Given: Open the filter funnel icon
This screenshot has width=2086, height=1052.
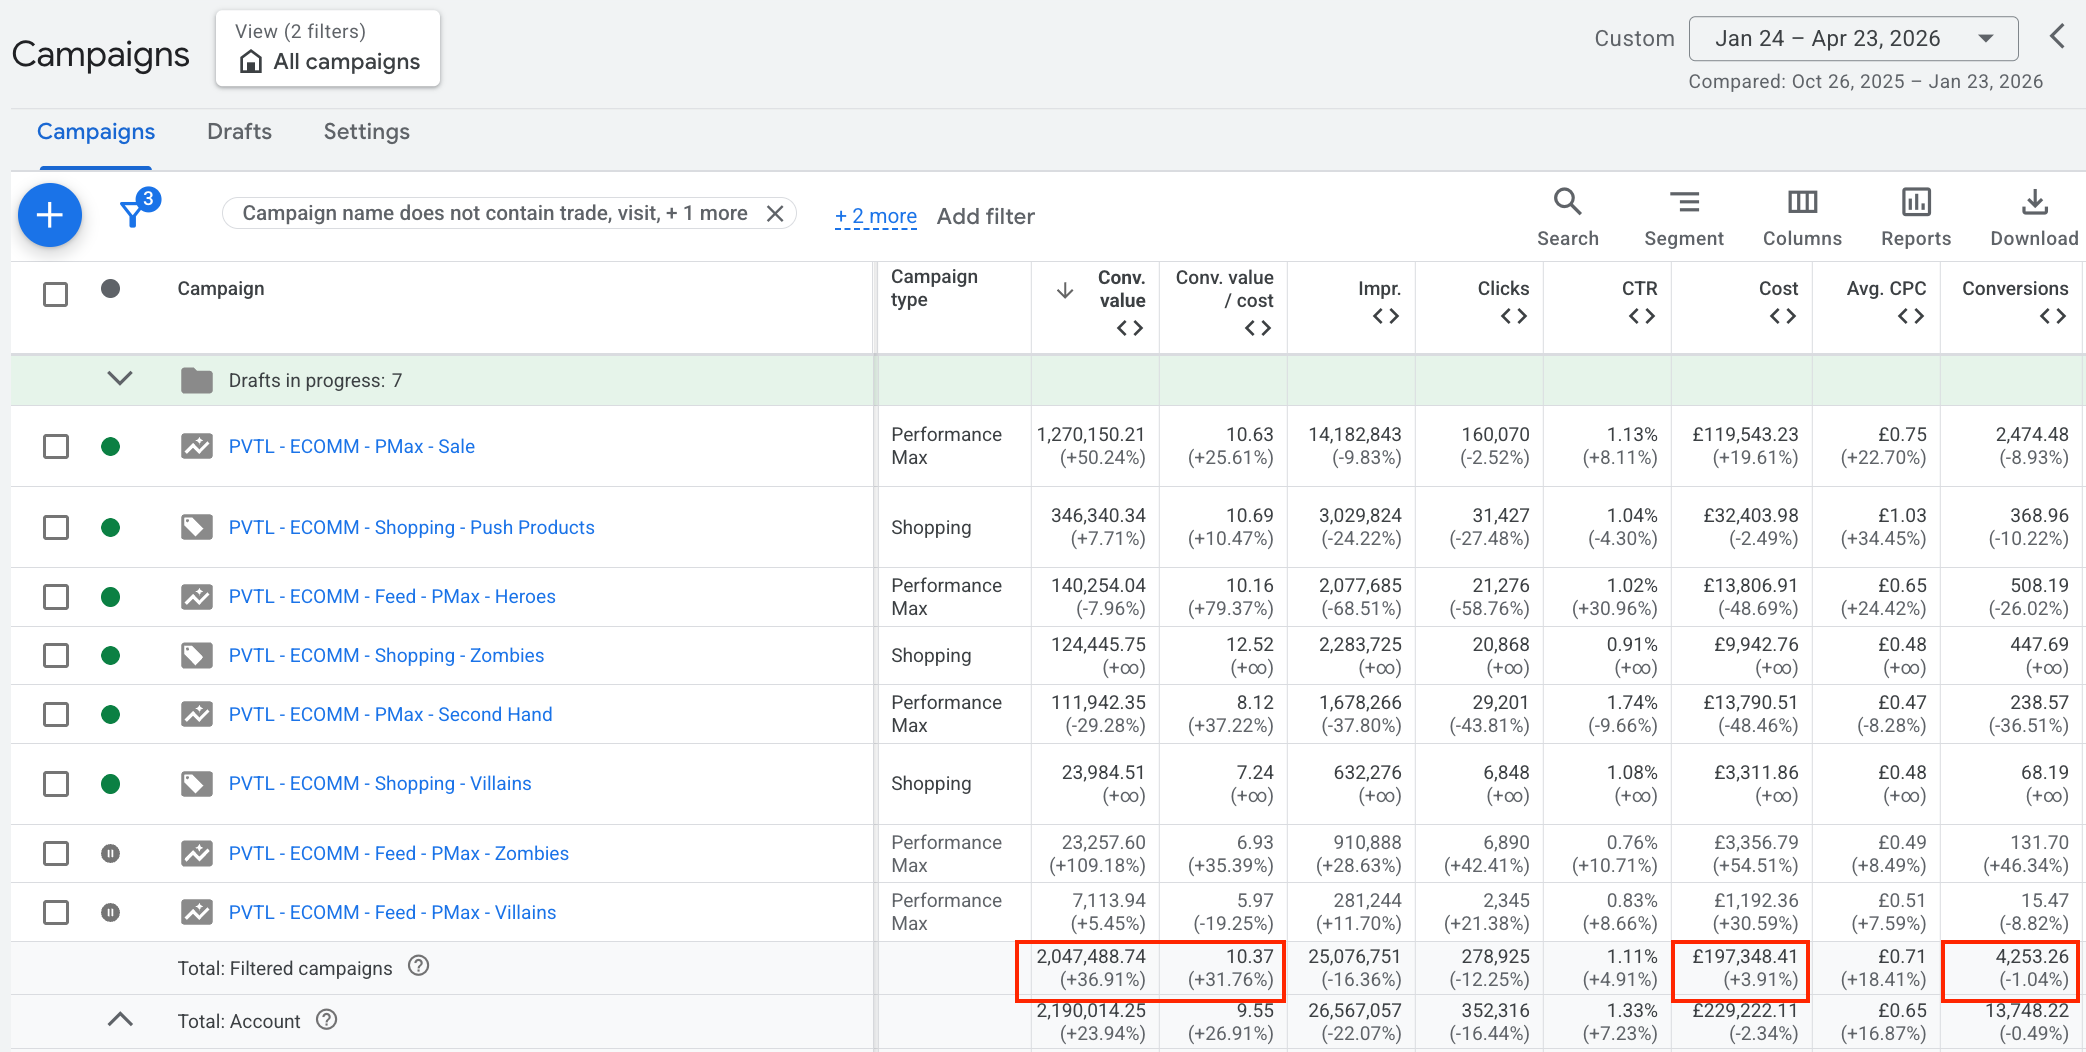Looking at the screenshot, I should [x=132, y=213].
